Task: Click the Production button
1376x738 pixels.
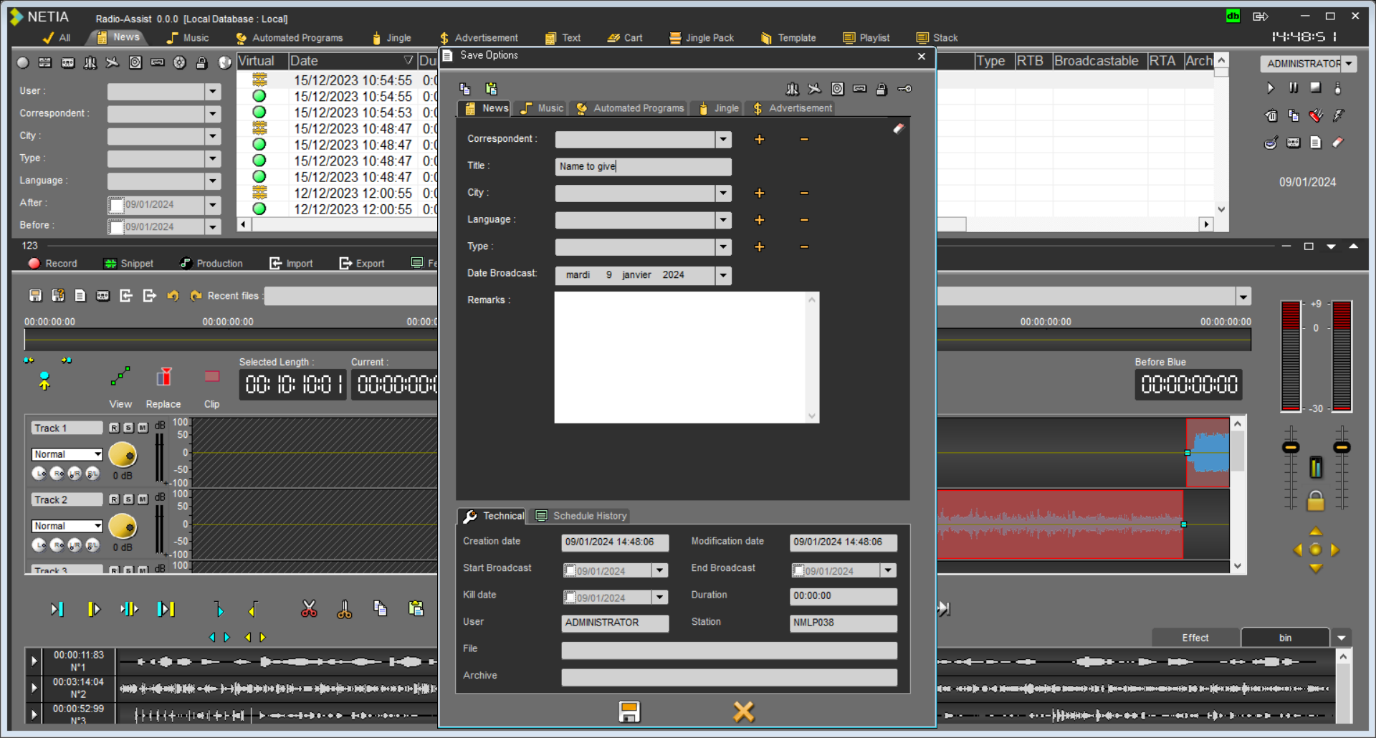Action: [211, 263]
